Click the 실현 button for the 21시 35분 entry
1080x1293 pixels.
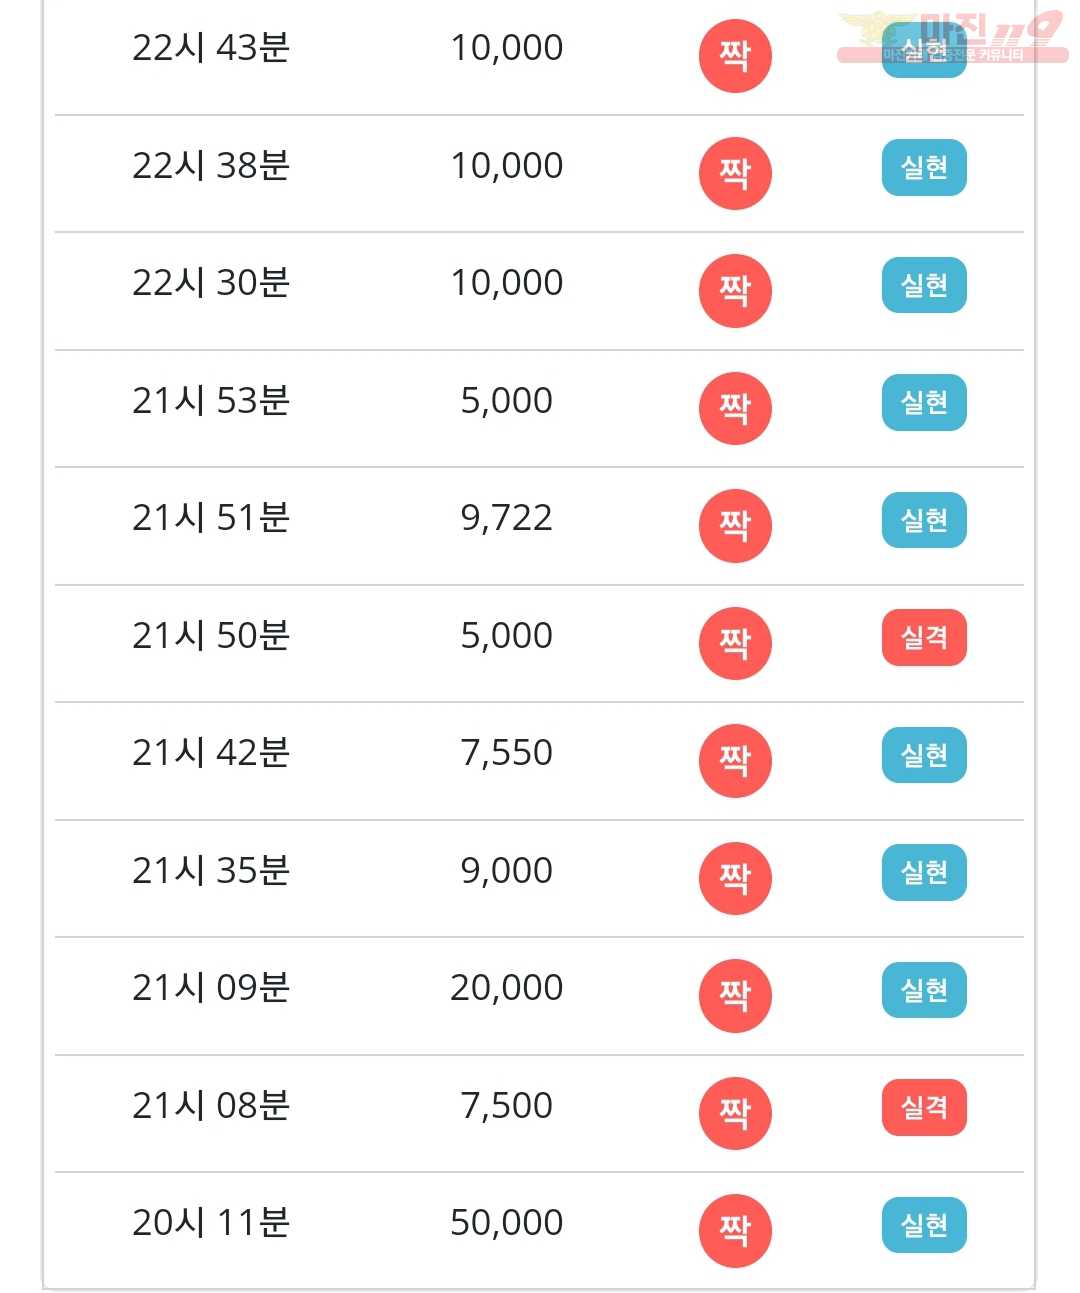pos(924,872)
